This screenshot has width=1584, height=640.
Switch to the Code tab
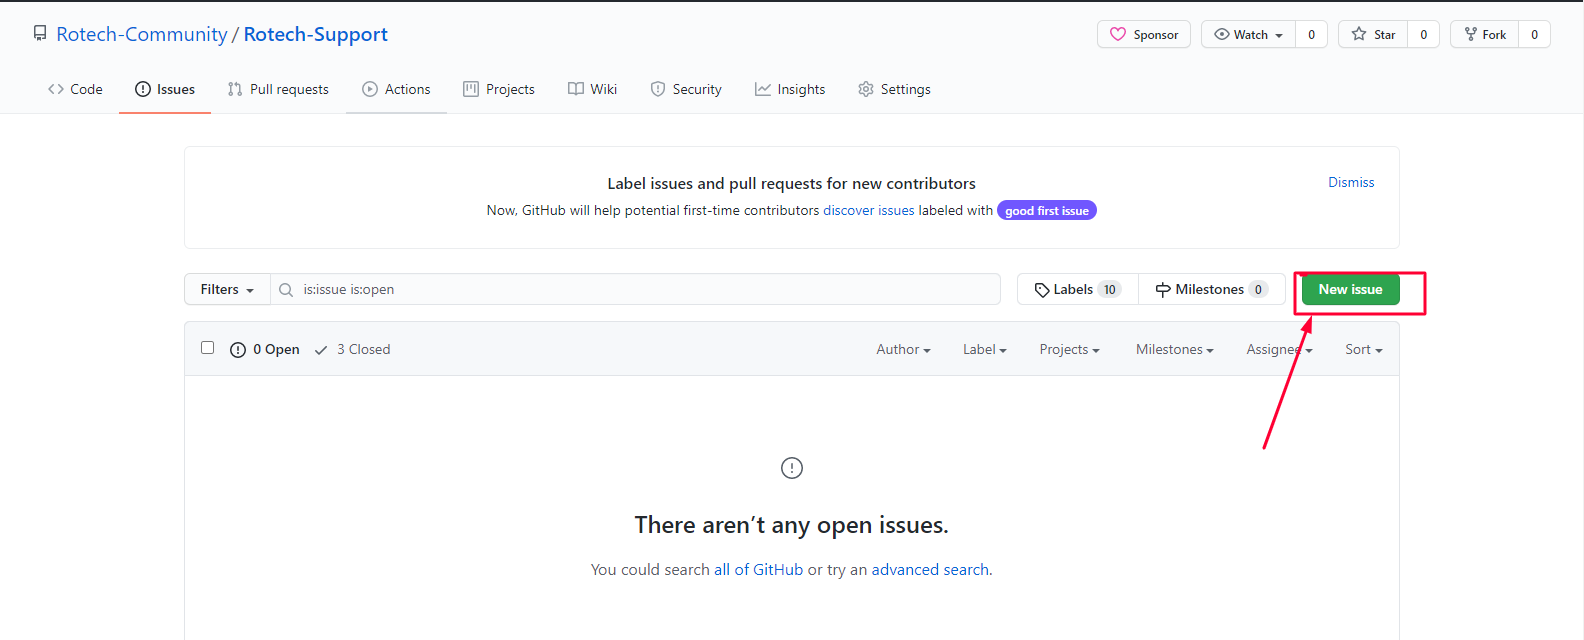(x=75, y=89)
